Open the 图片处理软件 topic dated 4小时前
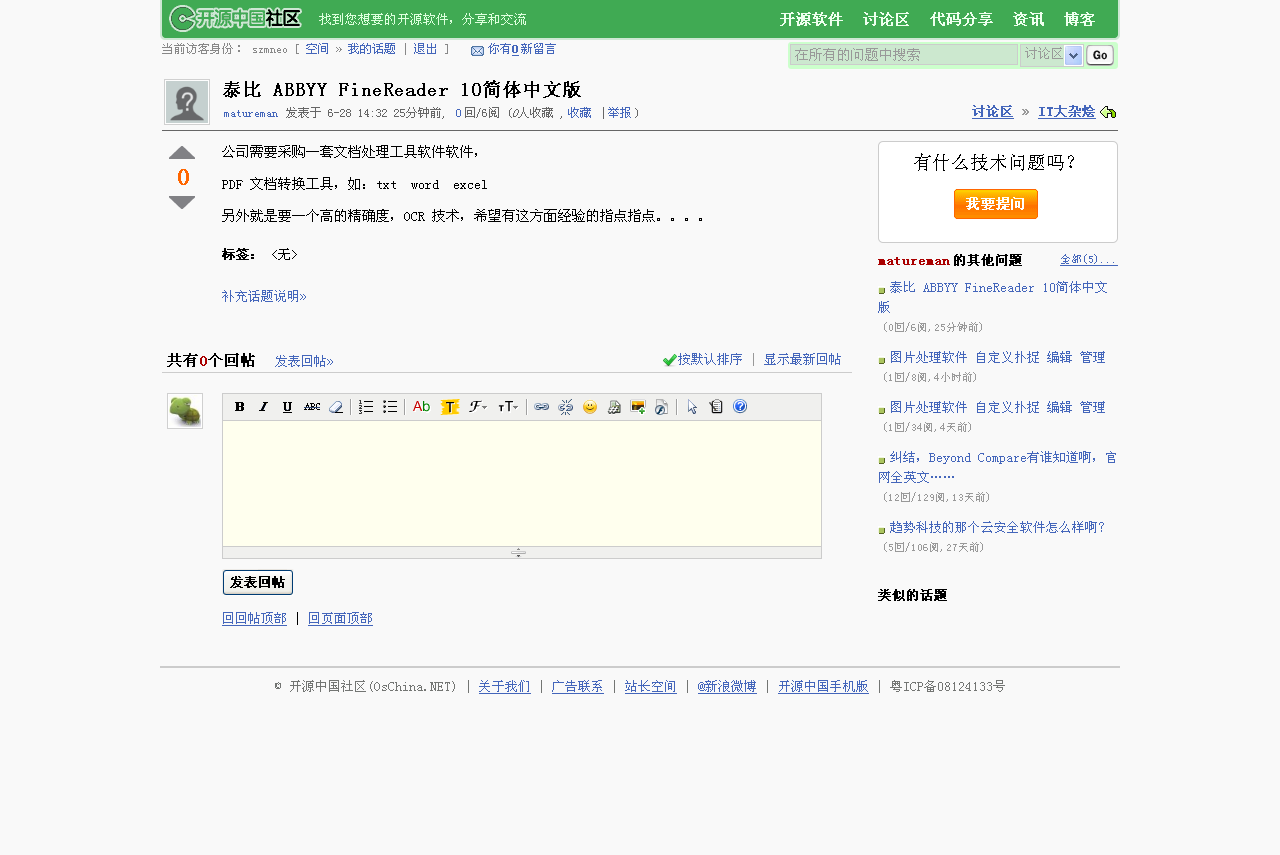Image resolution: width=1280 pixels, height=855 pixels. coord(997,357)
